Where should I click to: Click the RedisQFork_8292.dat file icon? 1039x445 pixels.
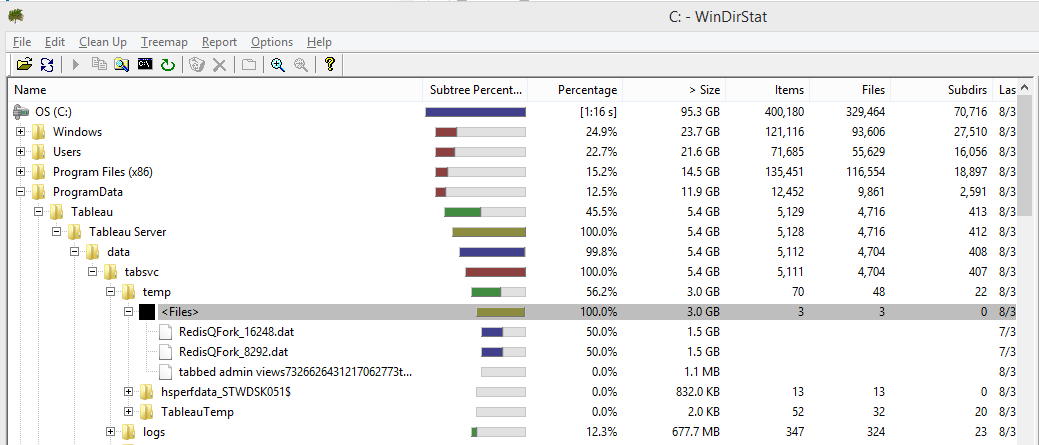[165, 352]
